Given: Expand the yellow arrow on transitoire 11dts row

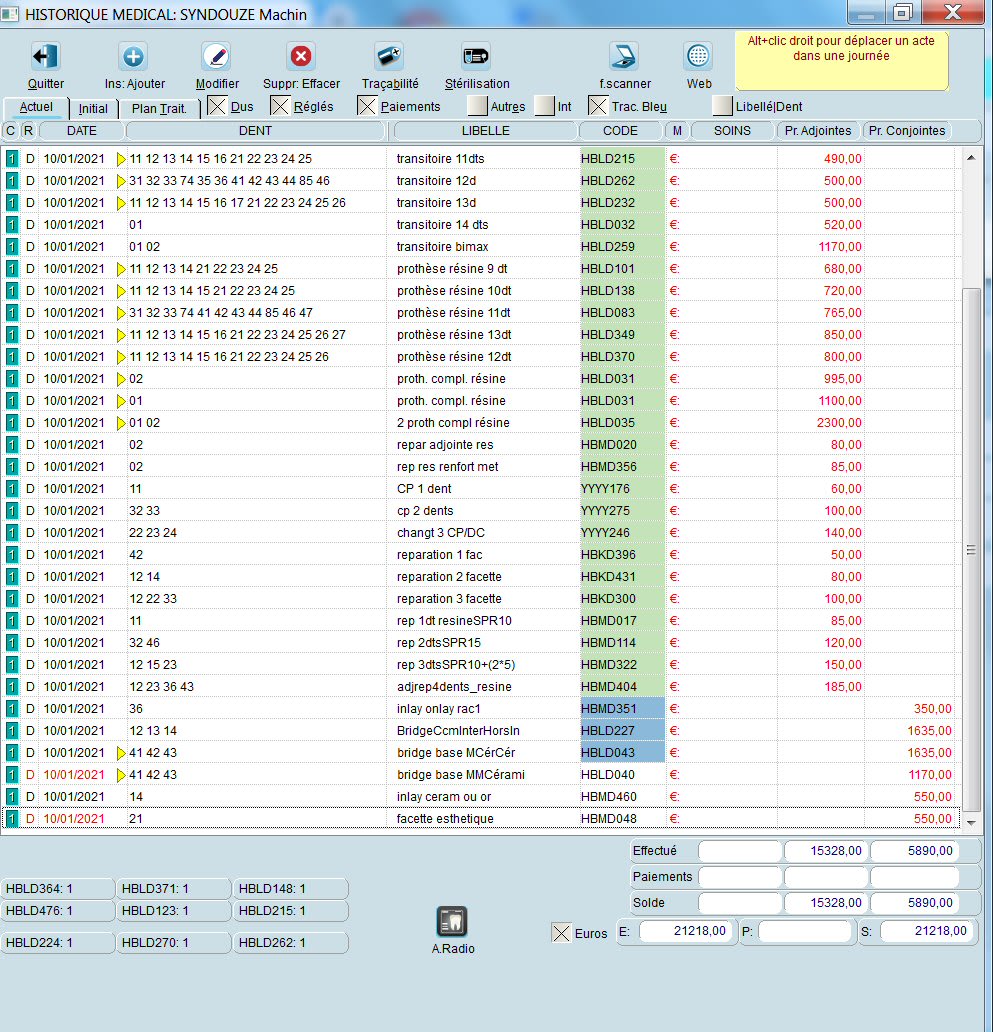Looking at the screenshot, I should (x=122, y=159).
